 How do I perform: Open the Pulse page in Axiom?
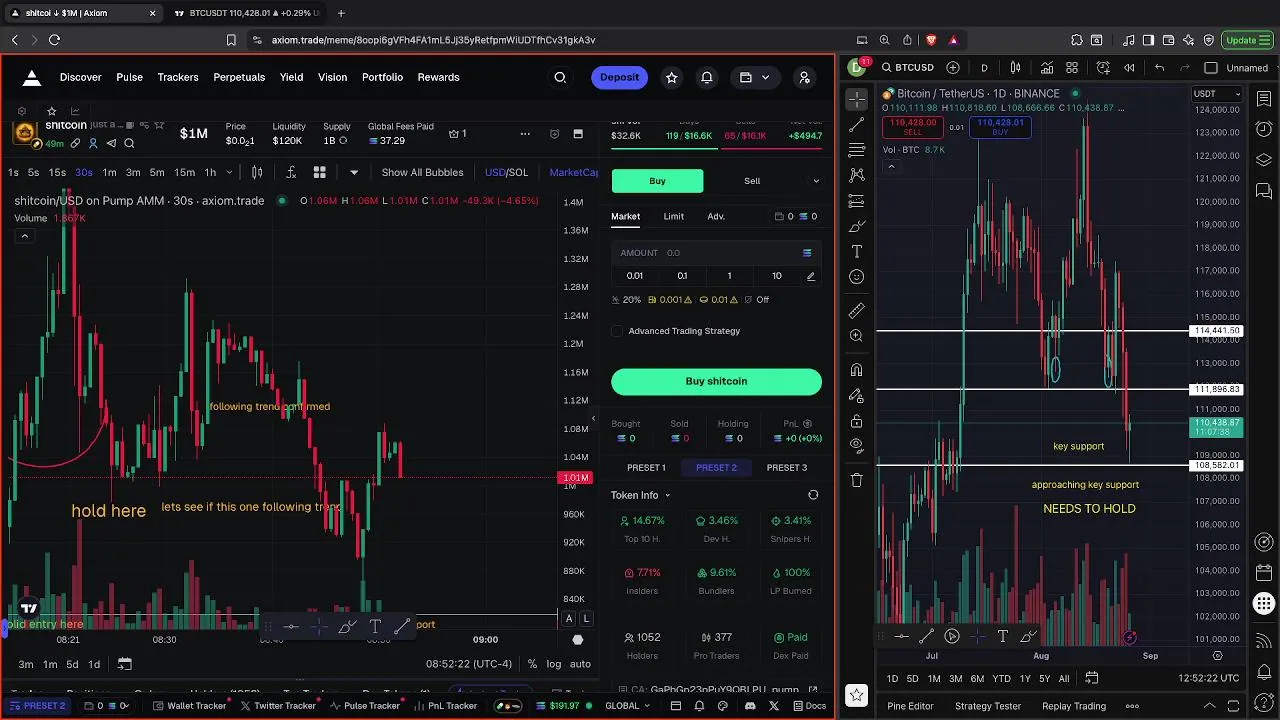[x=129, y=77]
